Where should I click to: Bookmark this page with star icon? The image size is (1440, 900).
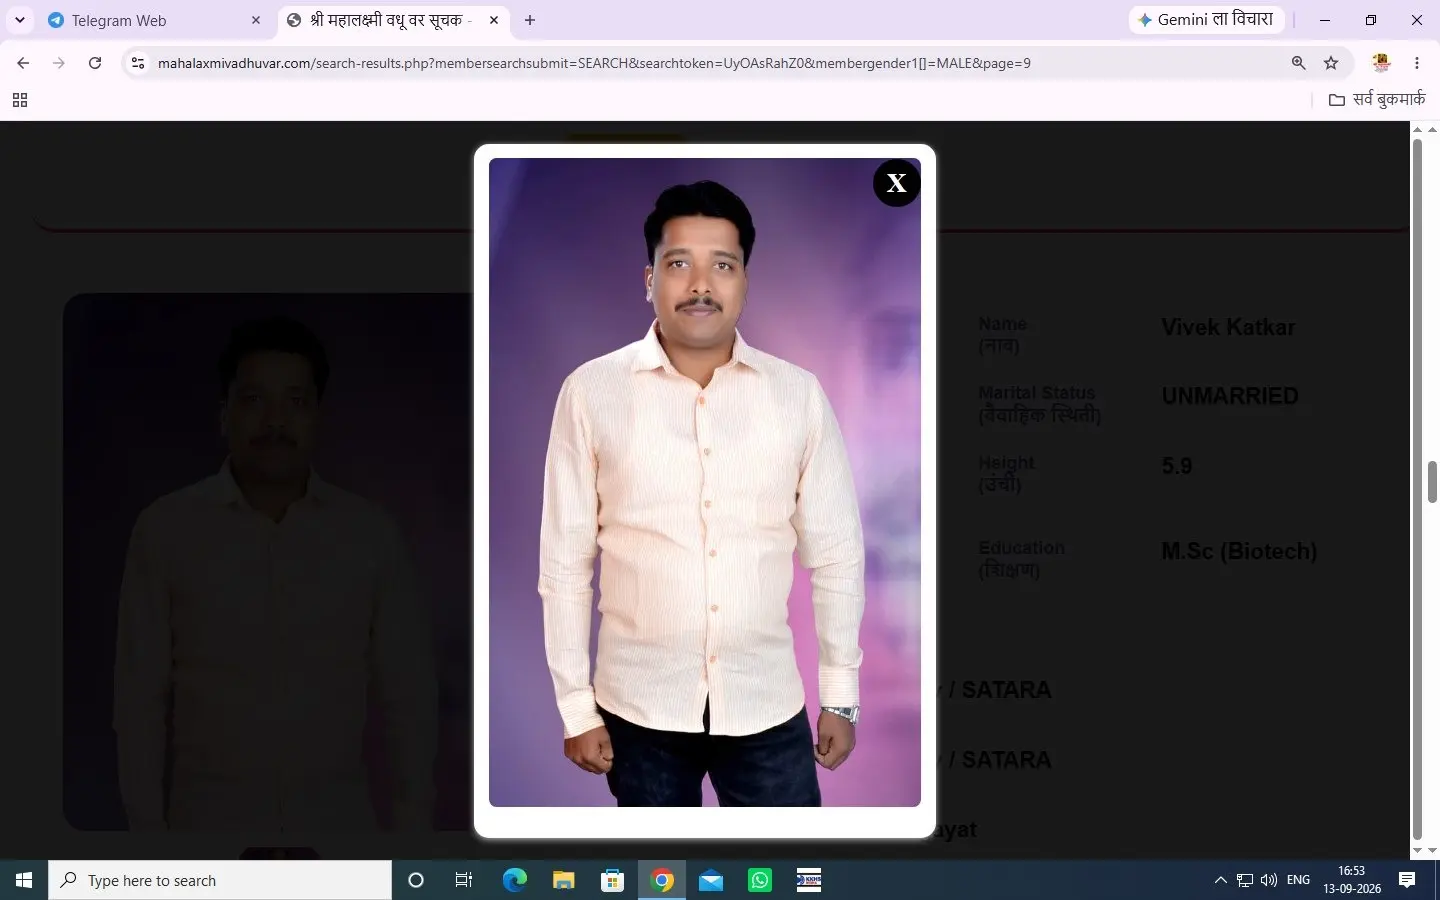(1331, 63)
